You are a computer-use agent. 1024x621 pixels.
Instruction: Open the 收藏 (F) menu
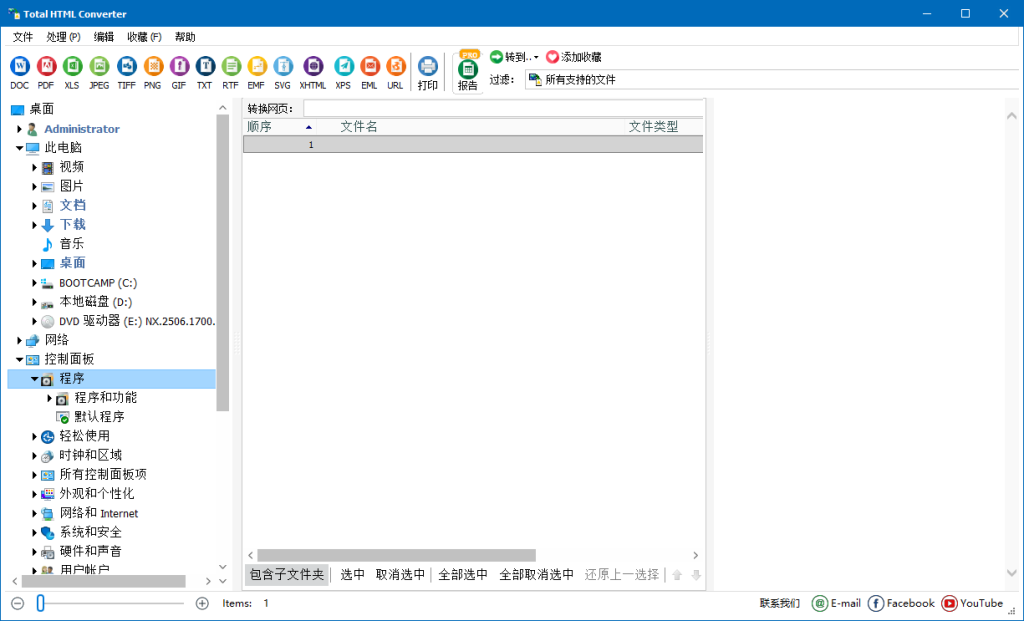[x=144, y=37]
